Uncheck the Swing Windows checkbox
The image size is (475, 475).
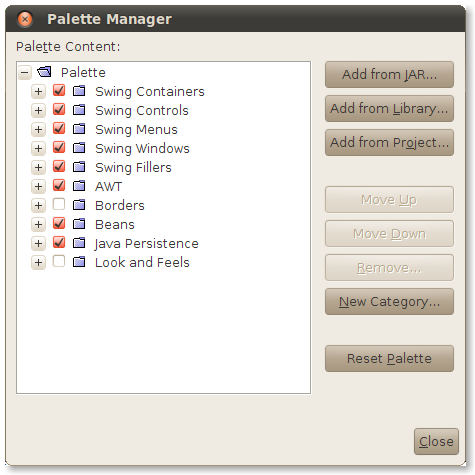pos(59,147)
